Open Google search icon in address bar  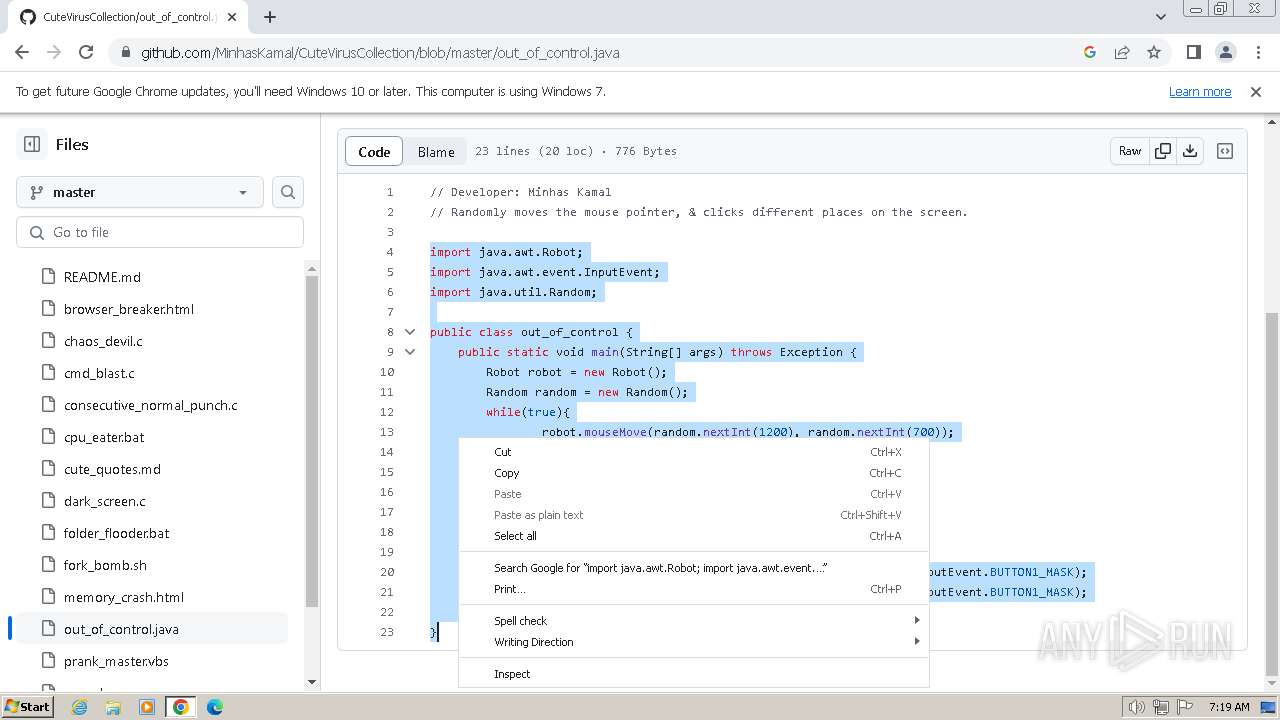(x=1090, y=52)
